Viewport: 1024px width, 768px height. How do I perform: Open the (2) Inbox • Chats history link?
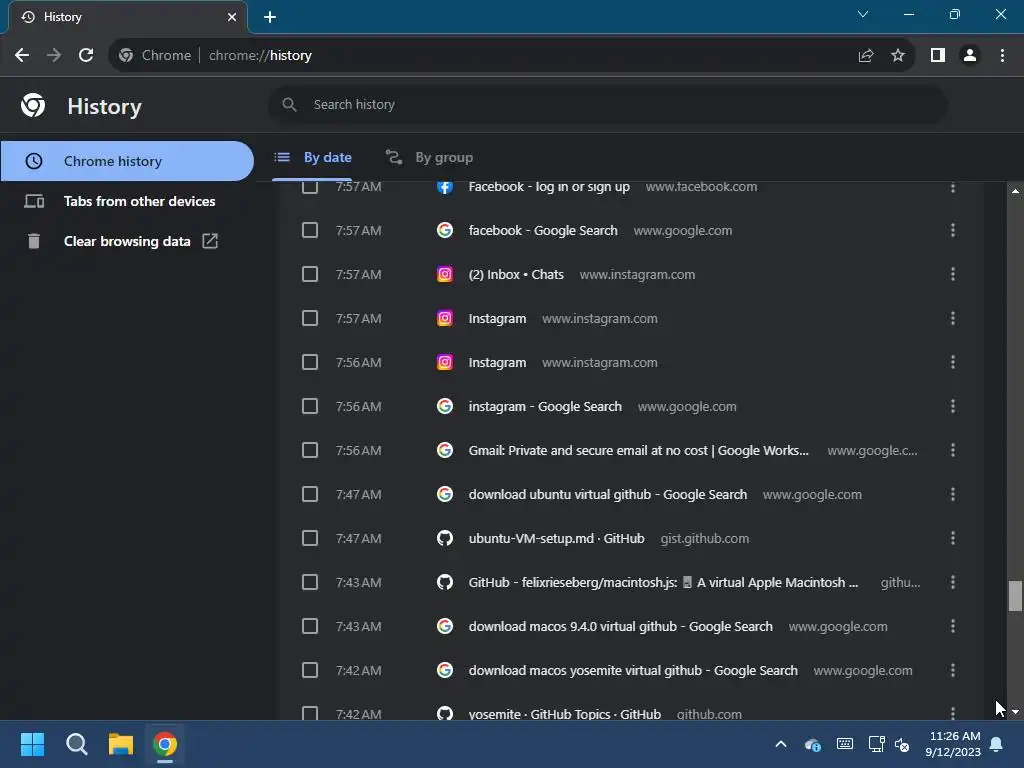(x=516, y=274)
